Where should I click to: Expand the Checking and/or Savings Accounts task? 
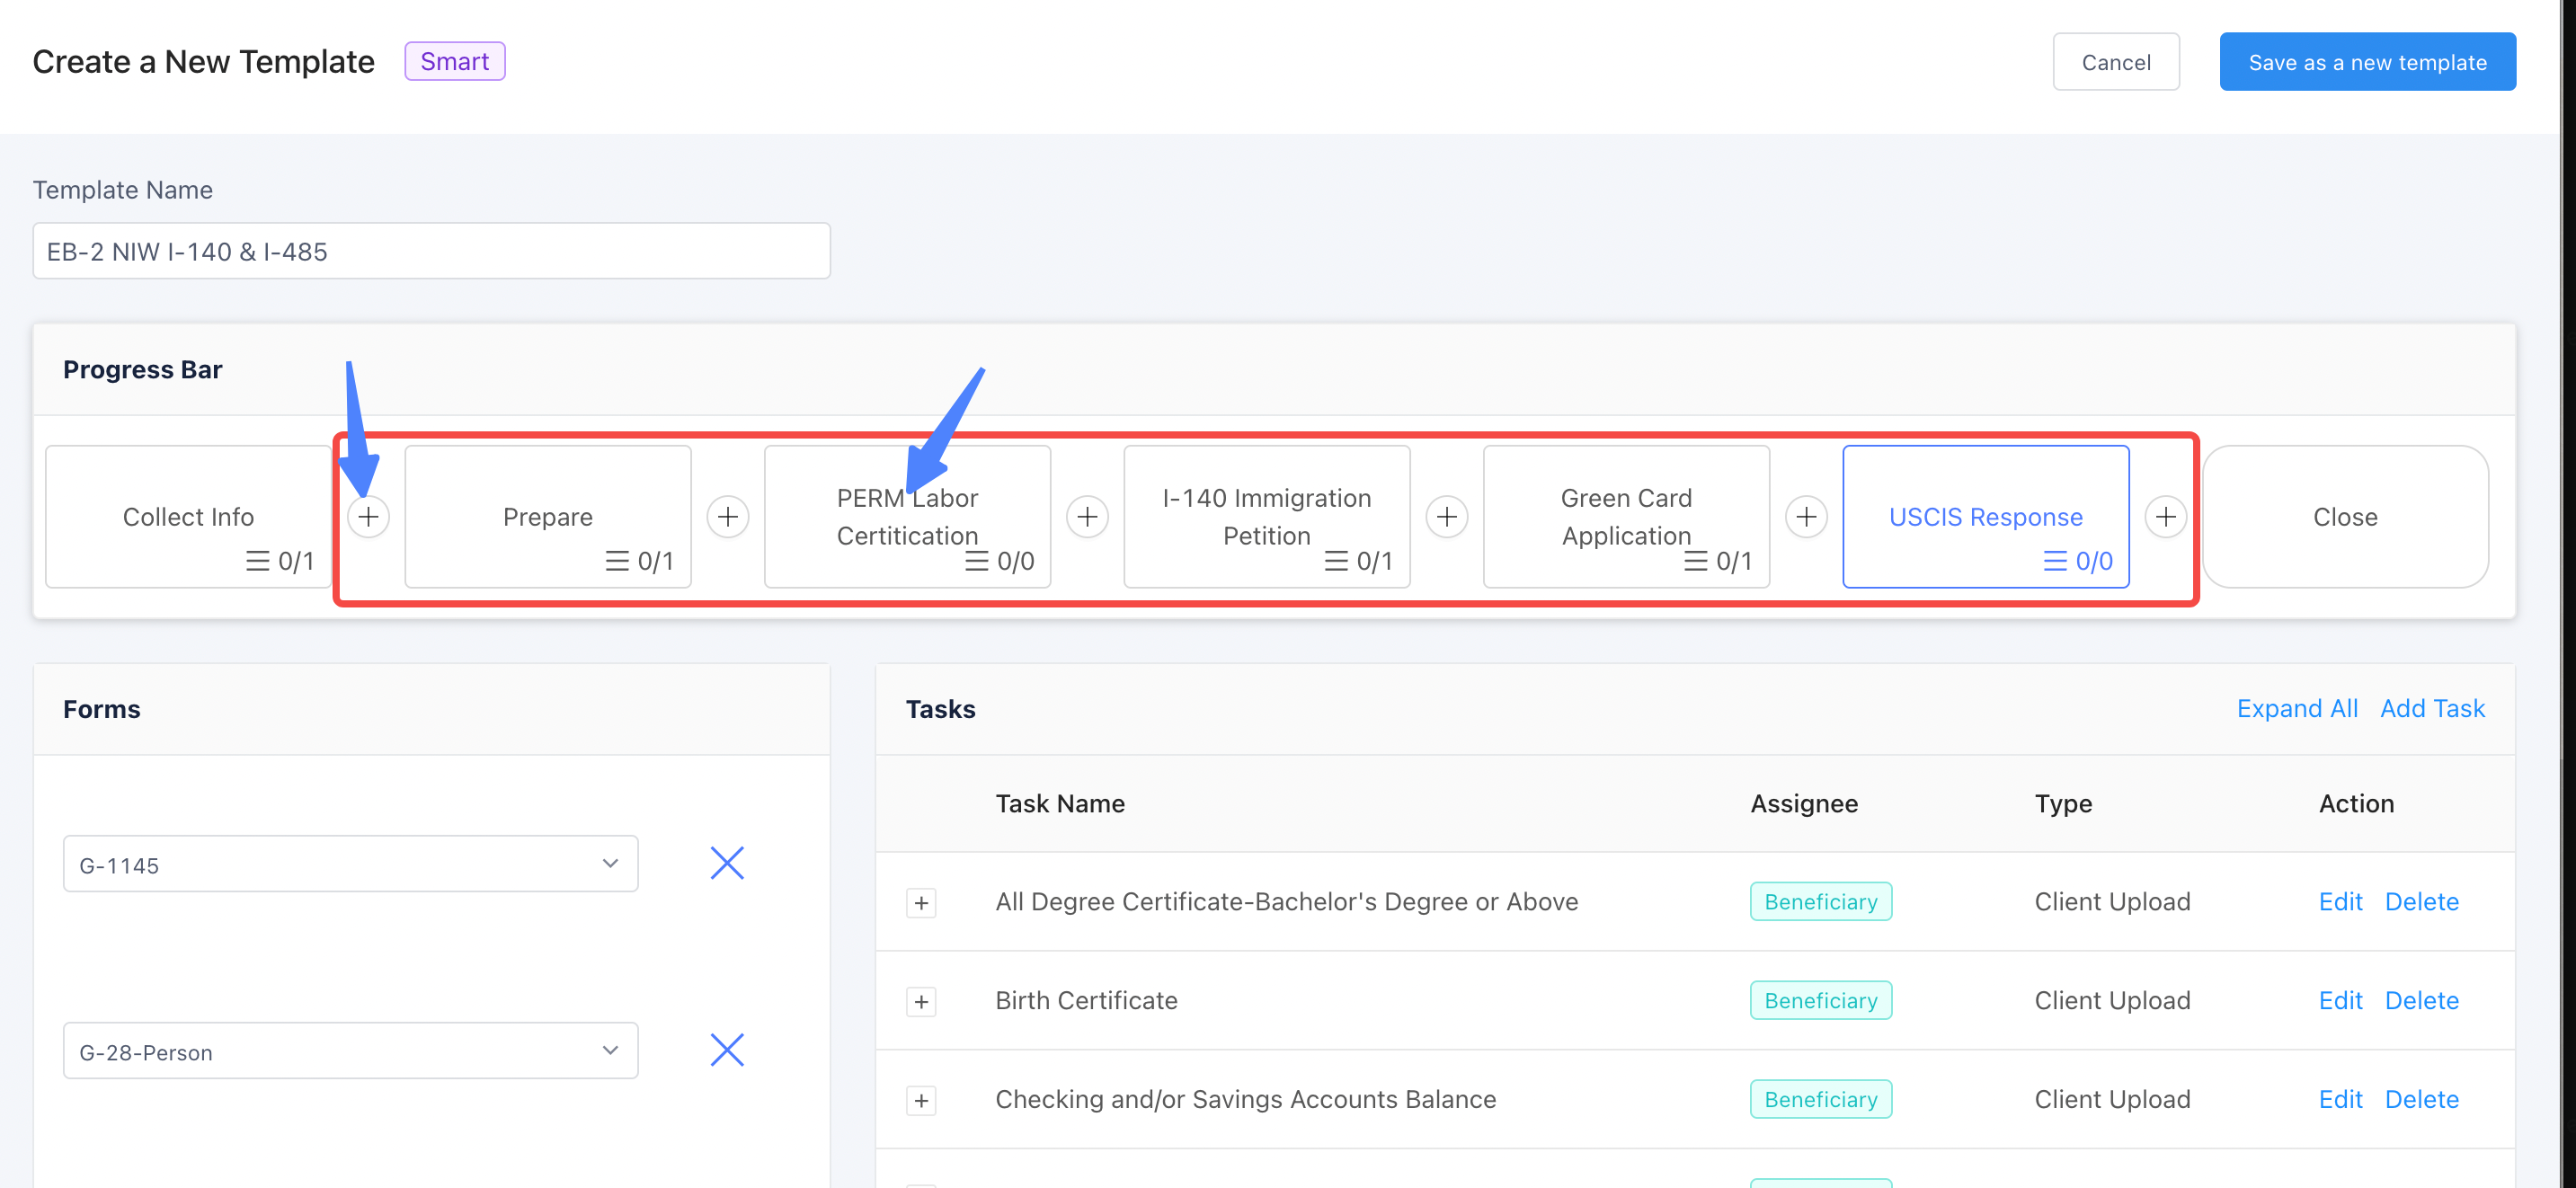click(921, 1101)
